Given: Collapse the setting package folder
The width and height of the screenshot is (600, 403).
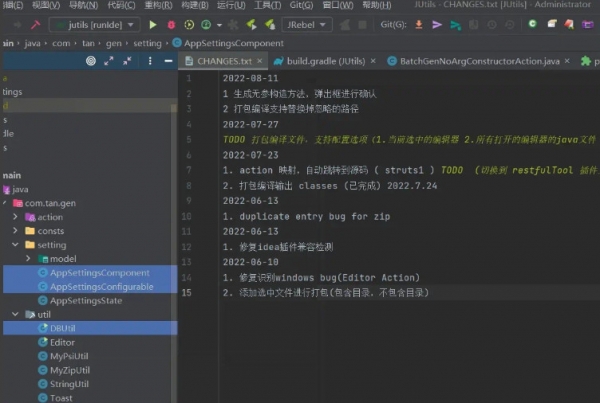Looking at the screenshot, I should [x=15, y=245].
